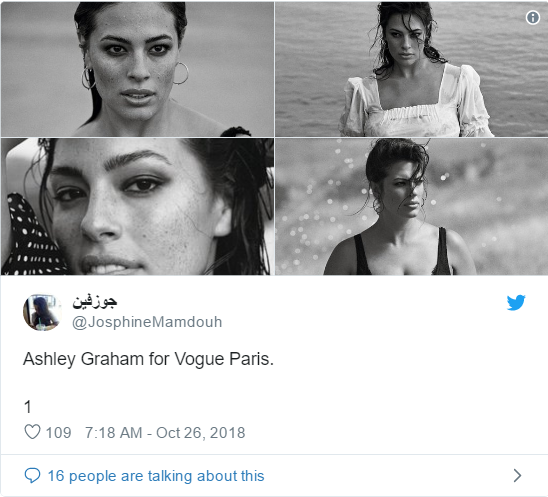Open the poster's round profile avatar
548x497 pixels.
pyautogui.click(x=42, y=312)
